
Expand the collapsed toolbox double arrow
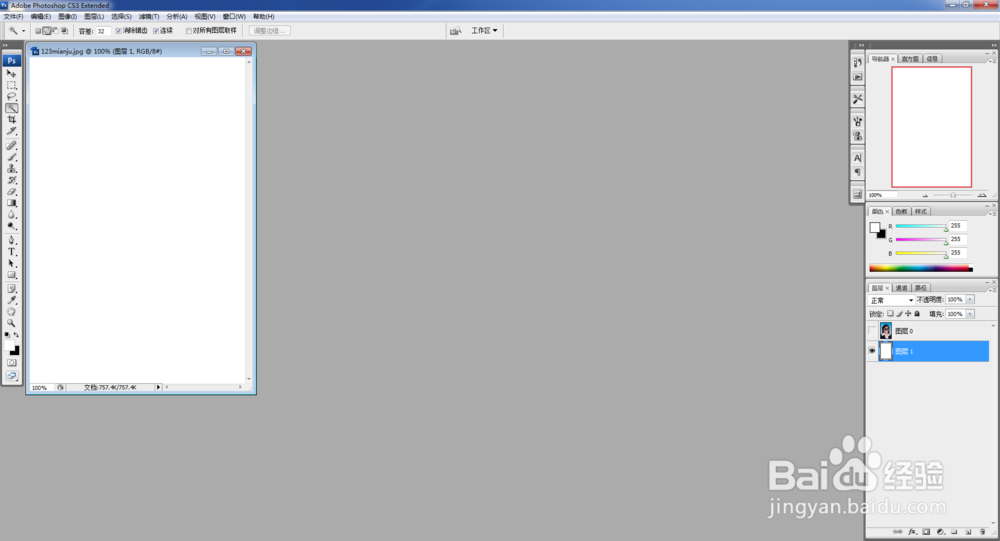pyautogui.click(x=5, y=45)
